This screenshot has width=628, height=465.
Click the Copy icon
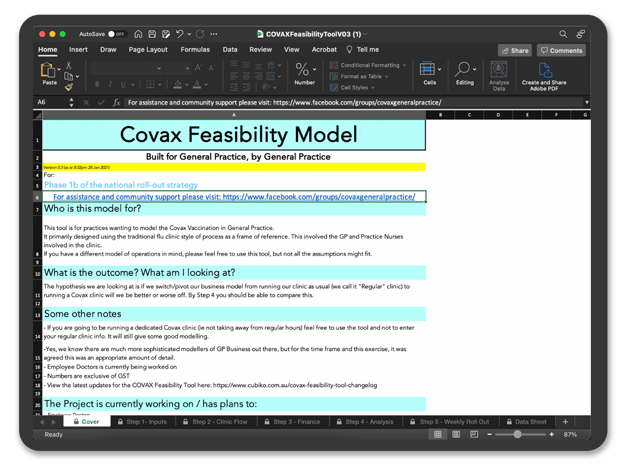pos(69,76)
